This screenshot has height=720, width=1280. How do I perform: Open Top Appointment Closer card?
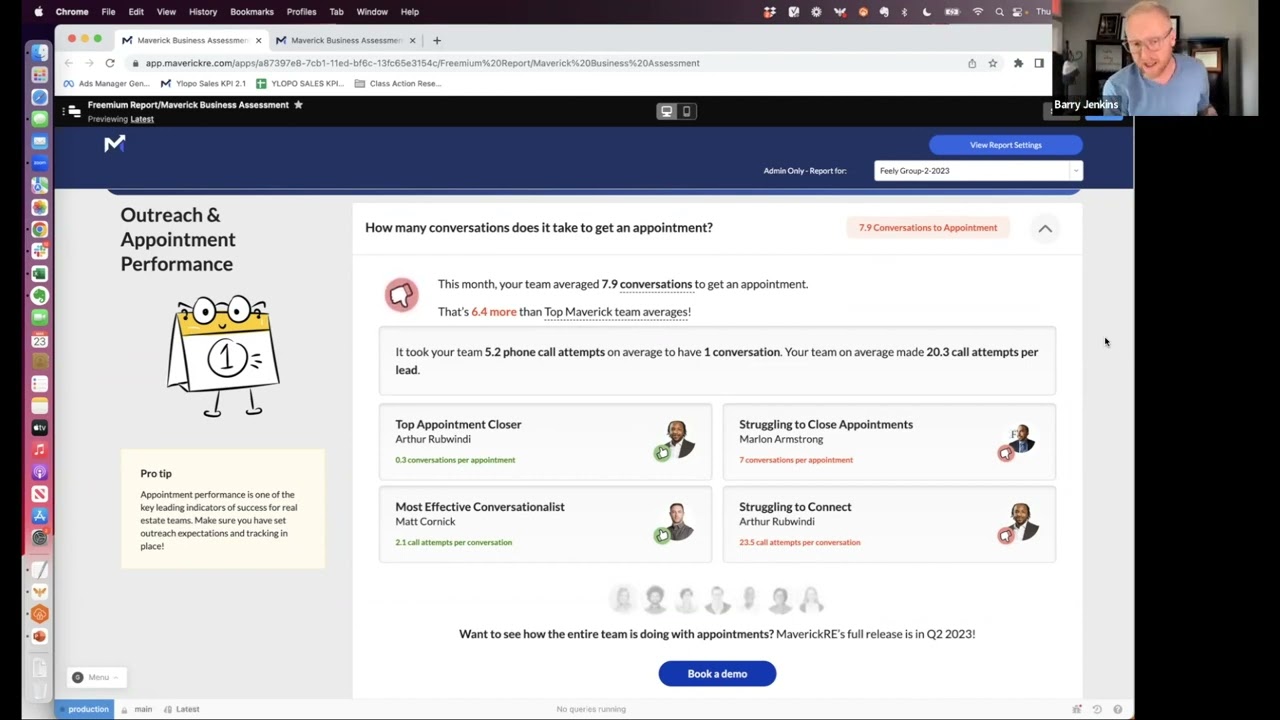coord(545,441)
